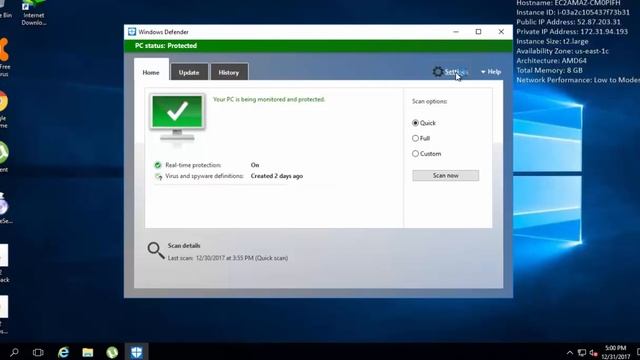Open File Explorer from taskbar
Screen dimensions: 640x360
[x=88, y=352]
